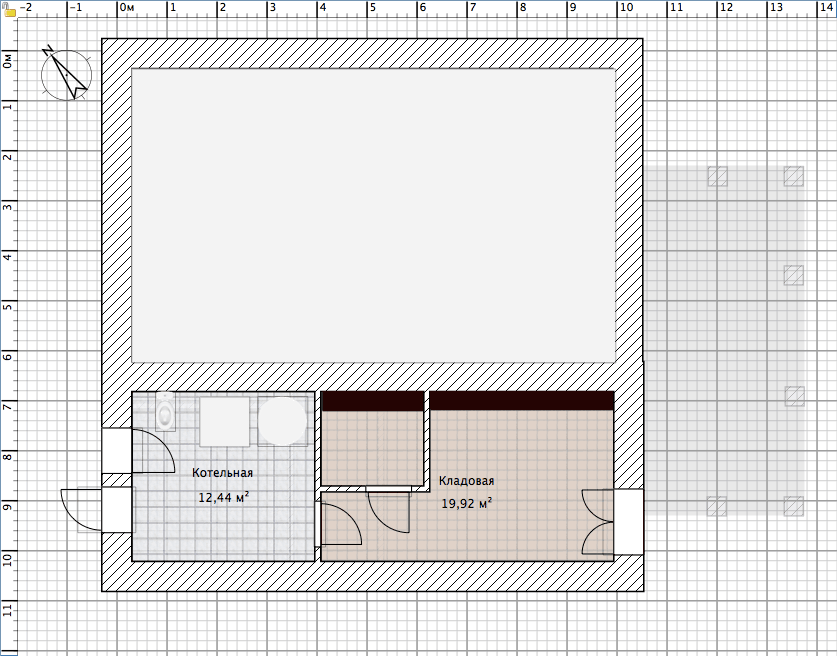The image size is (837, 656).
Task: Select the large empty room at the top
Action: tap(373, 216)
